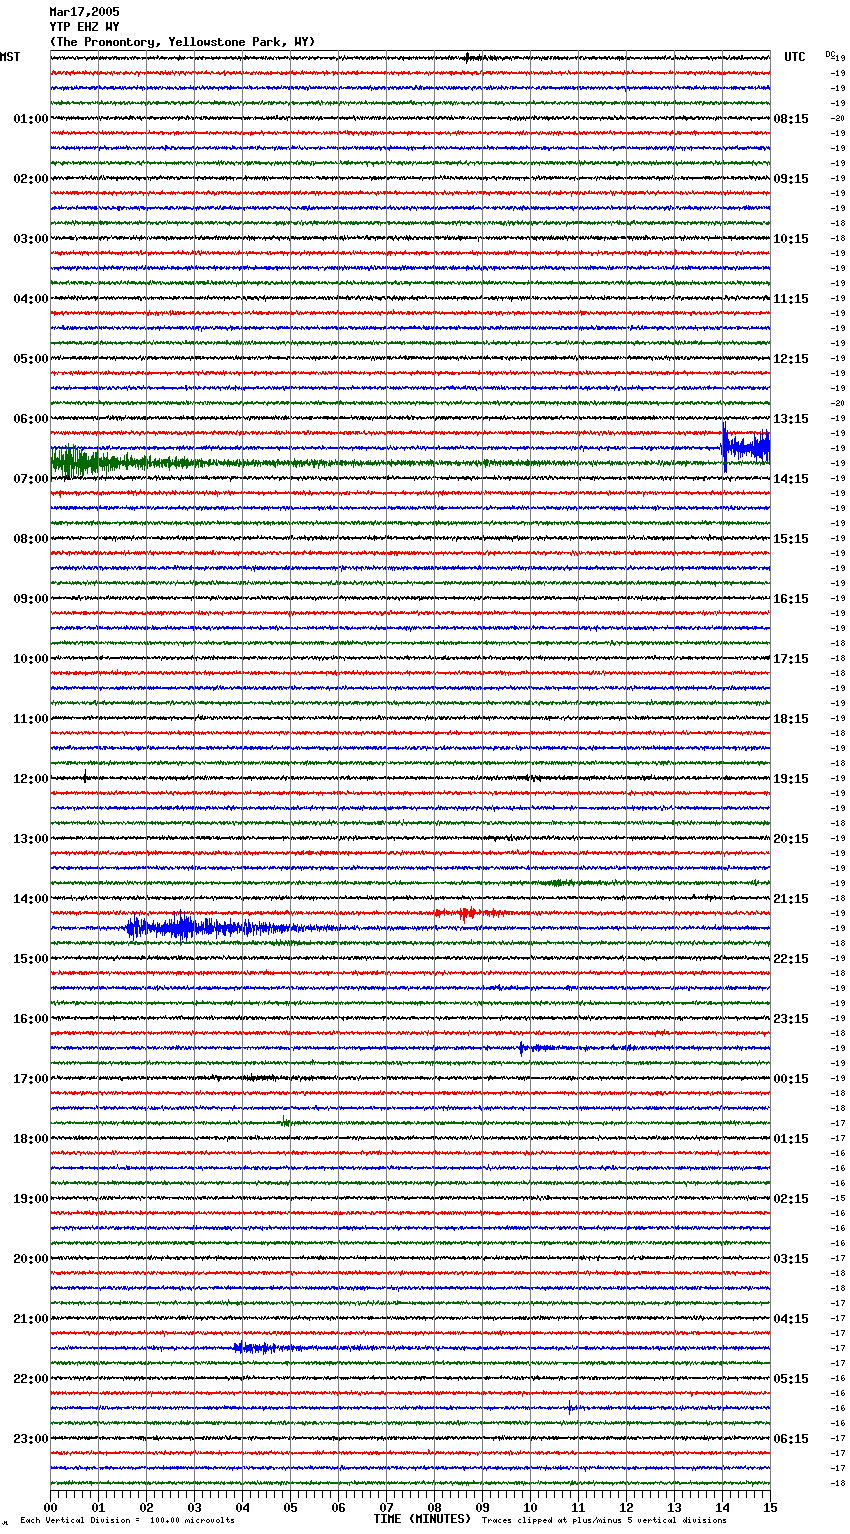This screenshot has width=850, height=1534.
Task: Pick the 06:00 MST time label
Action: pos(30,419)
